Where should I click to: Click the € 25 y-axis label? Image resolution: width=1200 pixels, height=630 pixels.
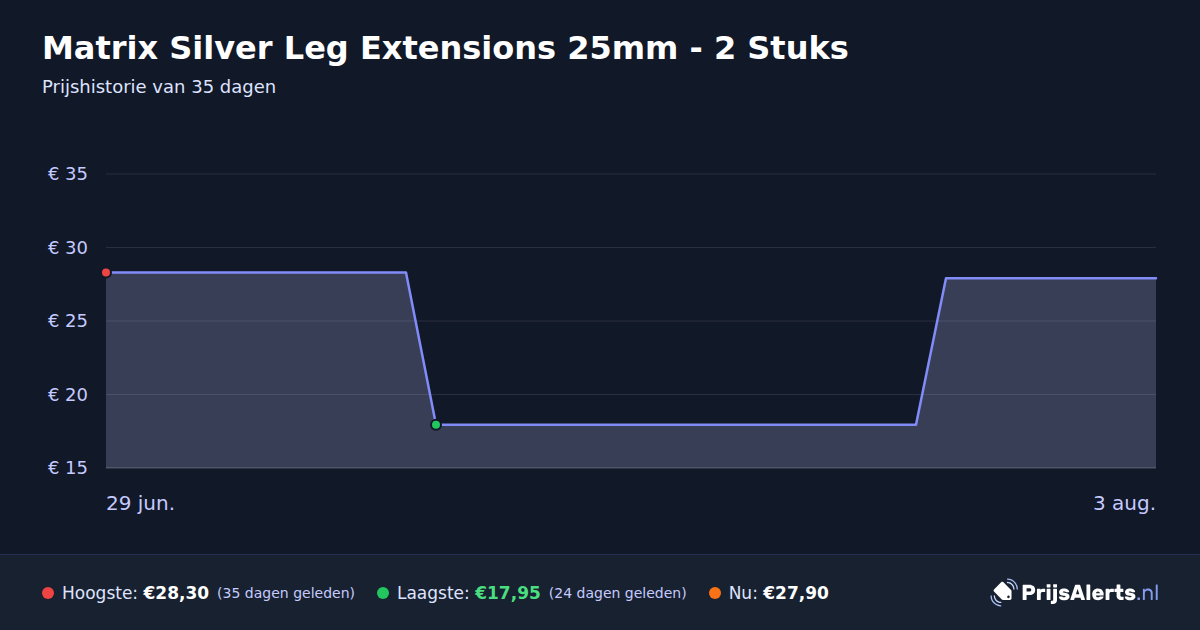68,321
